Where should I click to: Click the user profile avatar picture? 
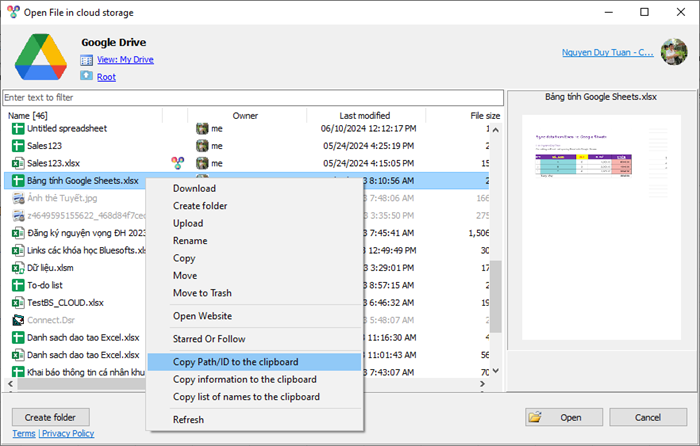tap(674, 52)
